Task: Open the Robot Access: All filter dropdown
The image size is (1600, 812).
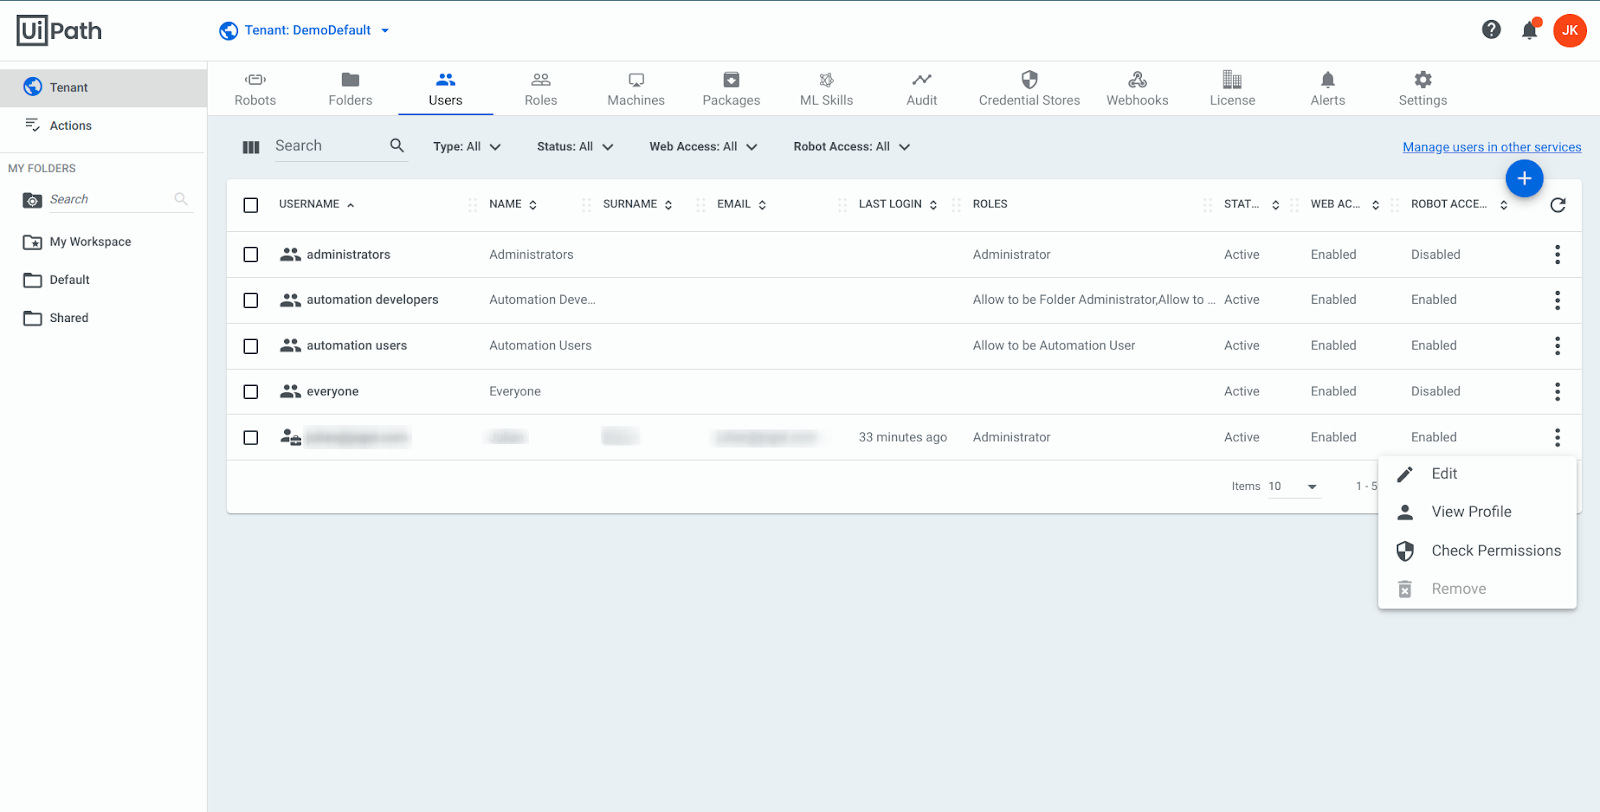Action: (852, 146)
